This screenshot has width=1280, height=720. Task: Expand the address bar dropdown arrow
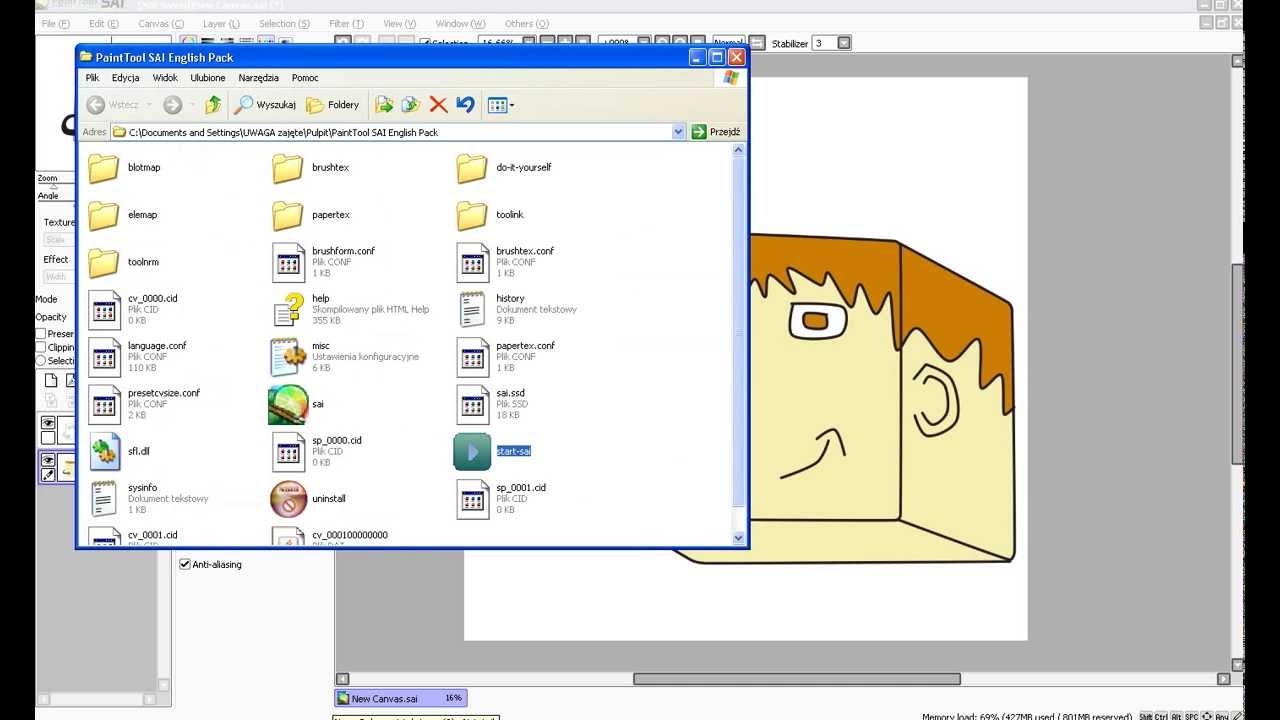[x=679, y=132]
